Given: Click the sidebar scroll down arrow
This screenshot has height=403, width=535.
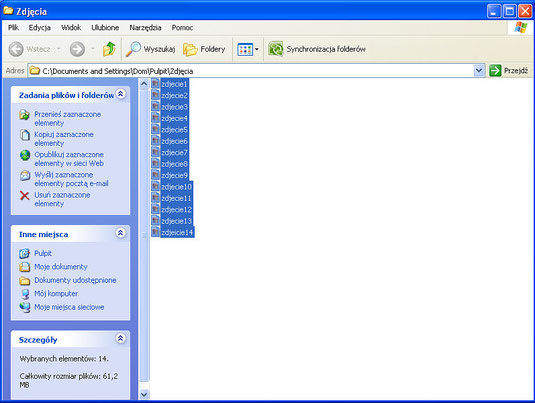Looking at the screenshot, I should [144, 394].
